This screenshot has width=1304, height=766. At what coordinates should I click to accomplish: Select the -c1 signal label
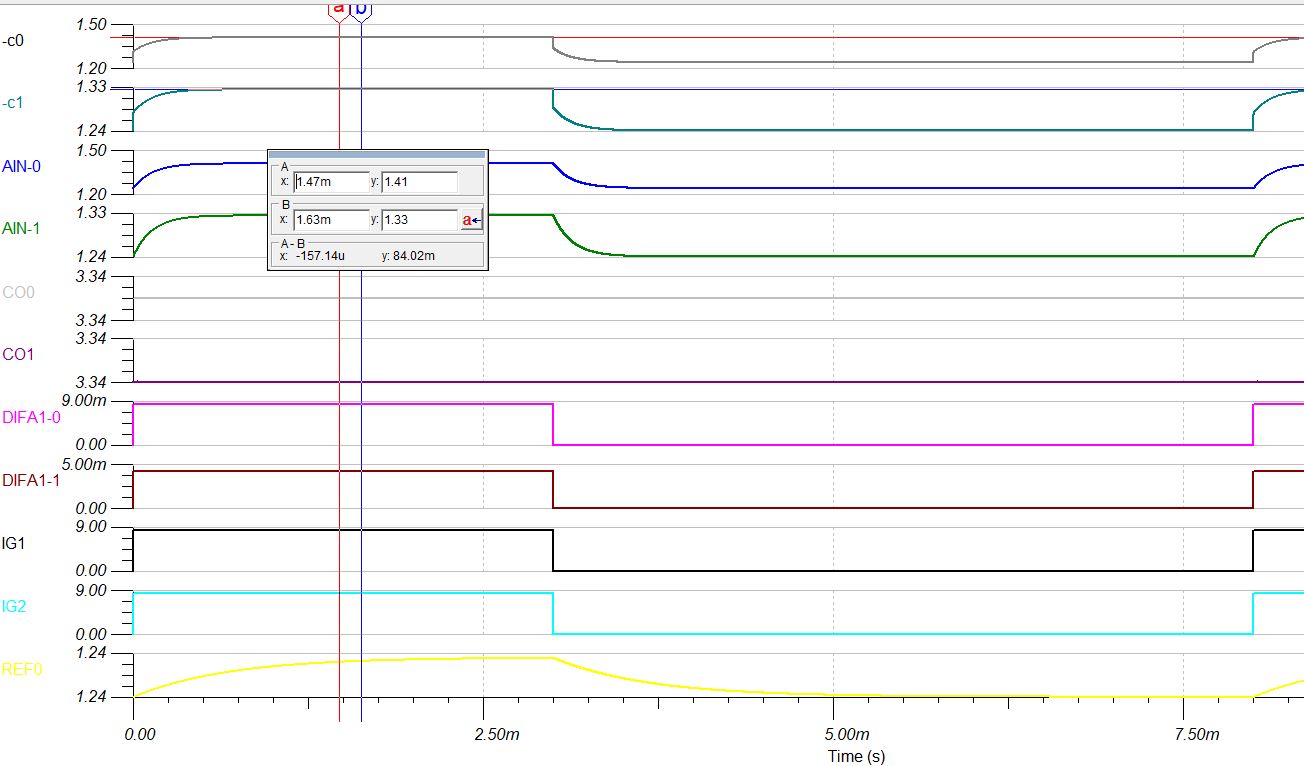(15, 103)
